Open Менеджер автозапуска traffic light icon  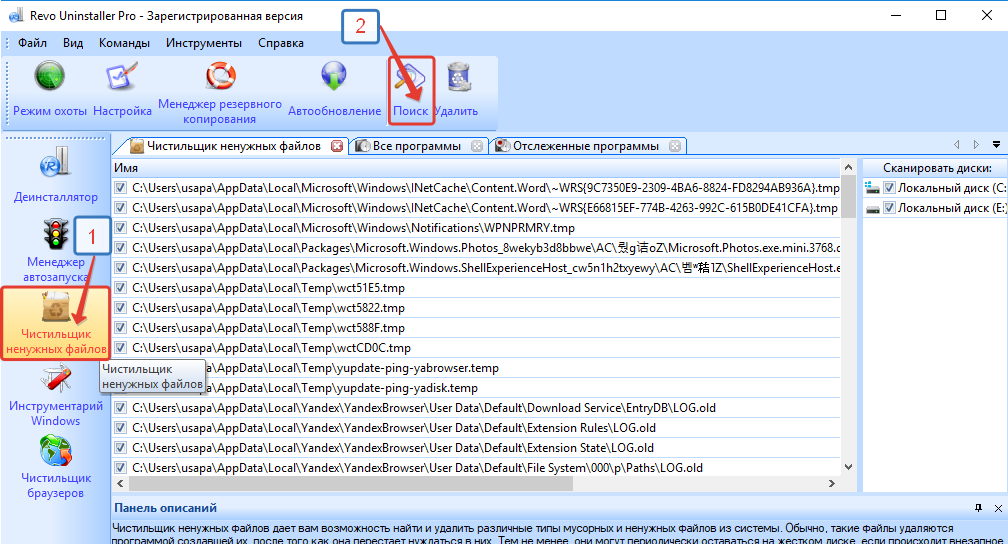56,234
